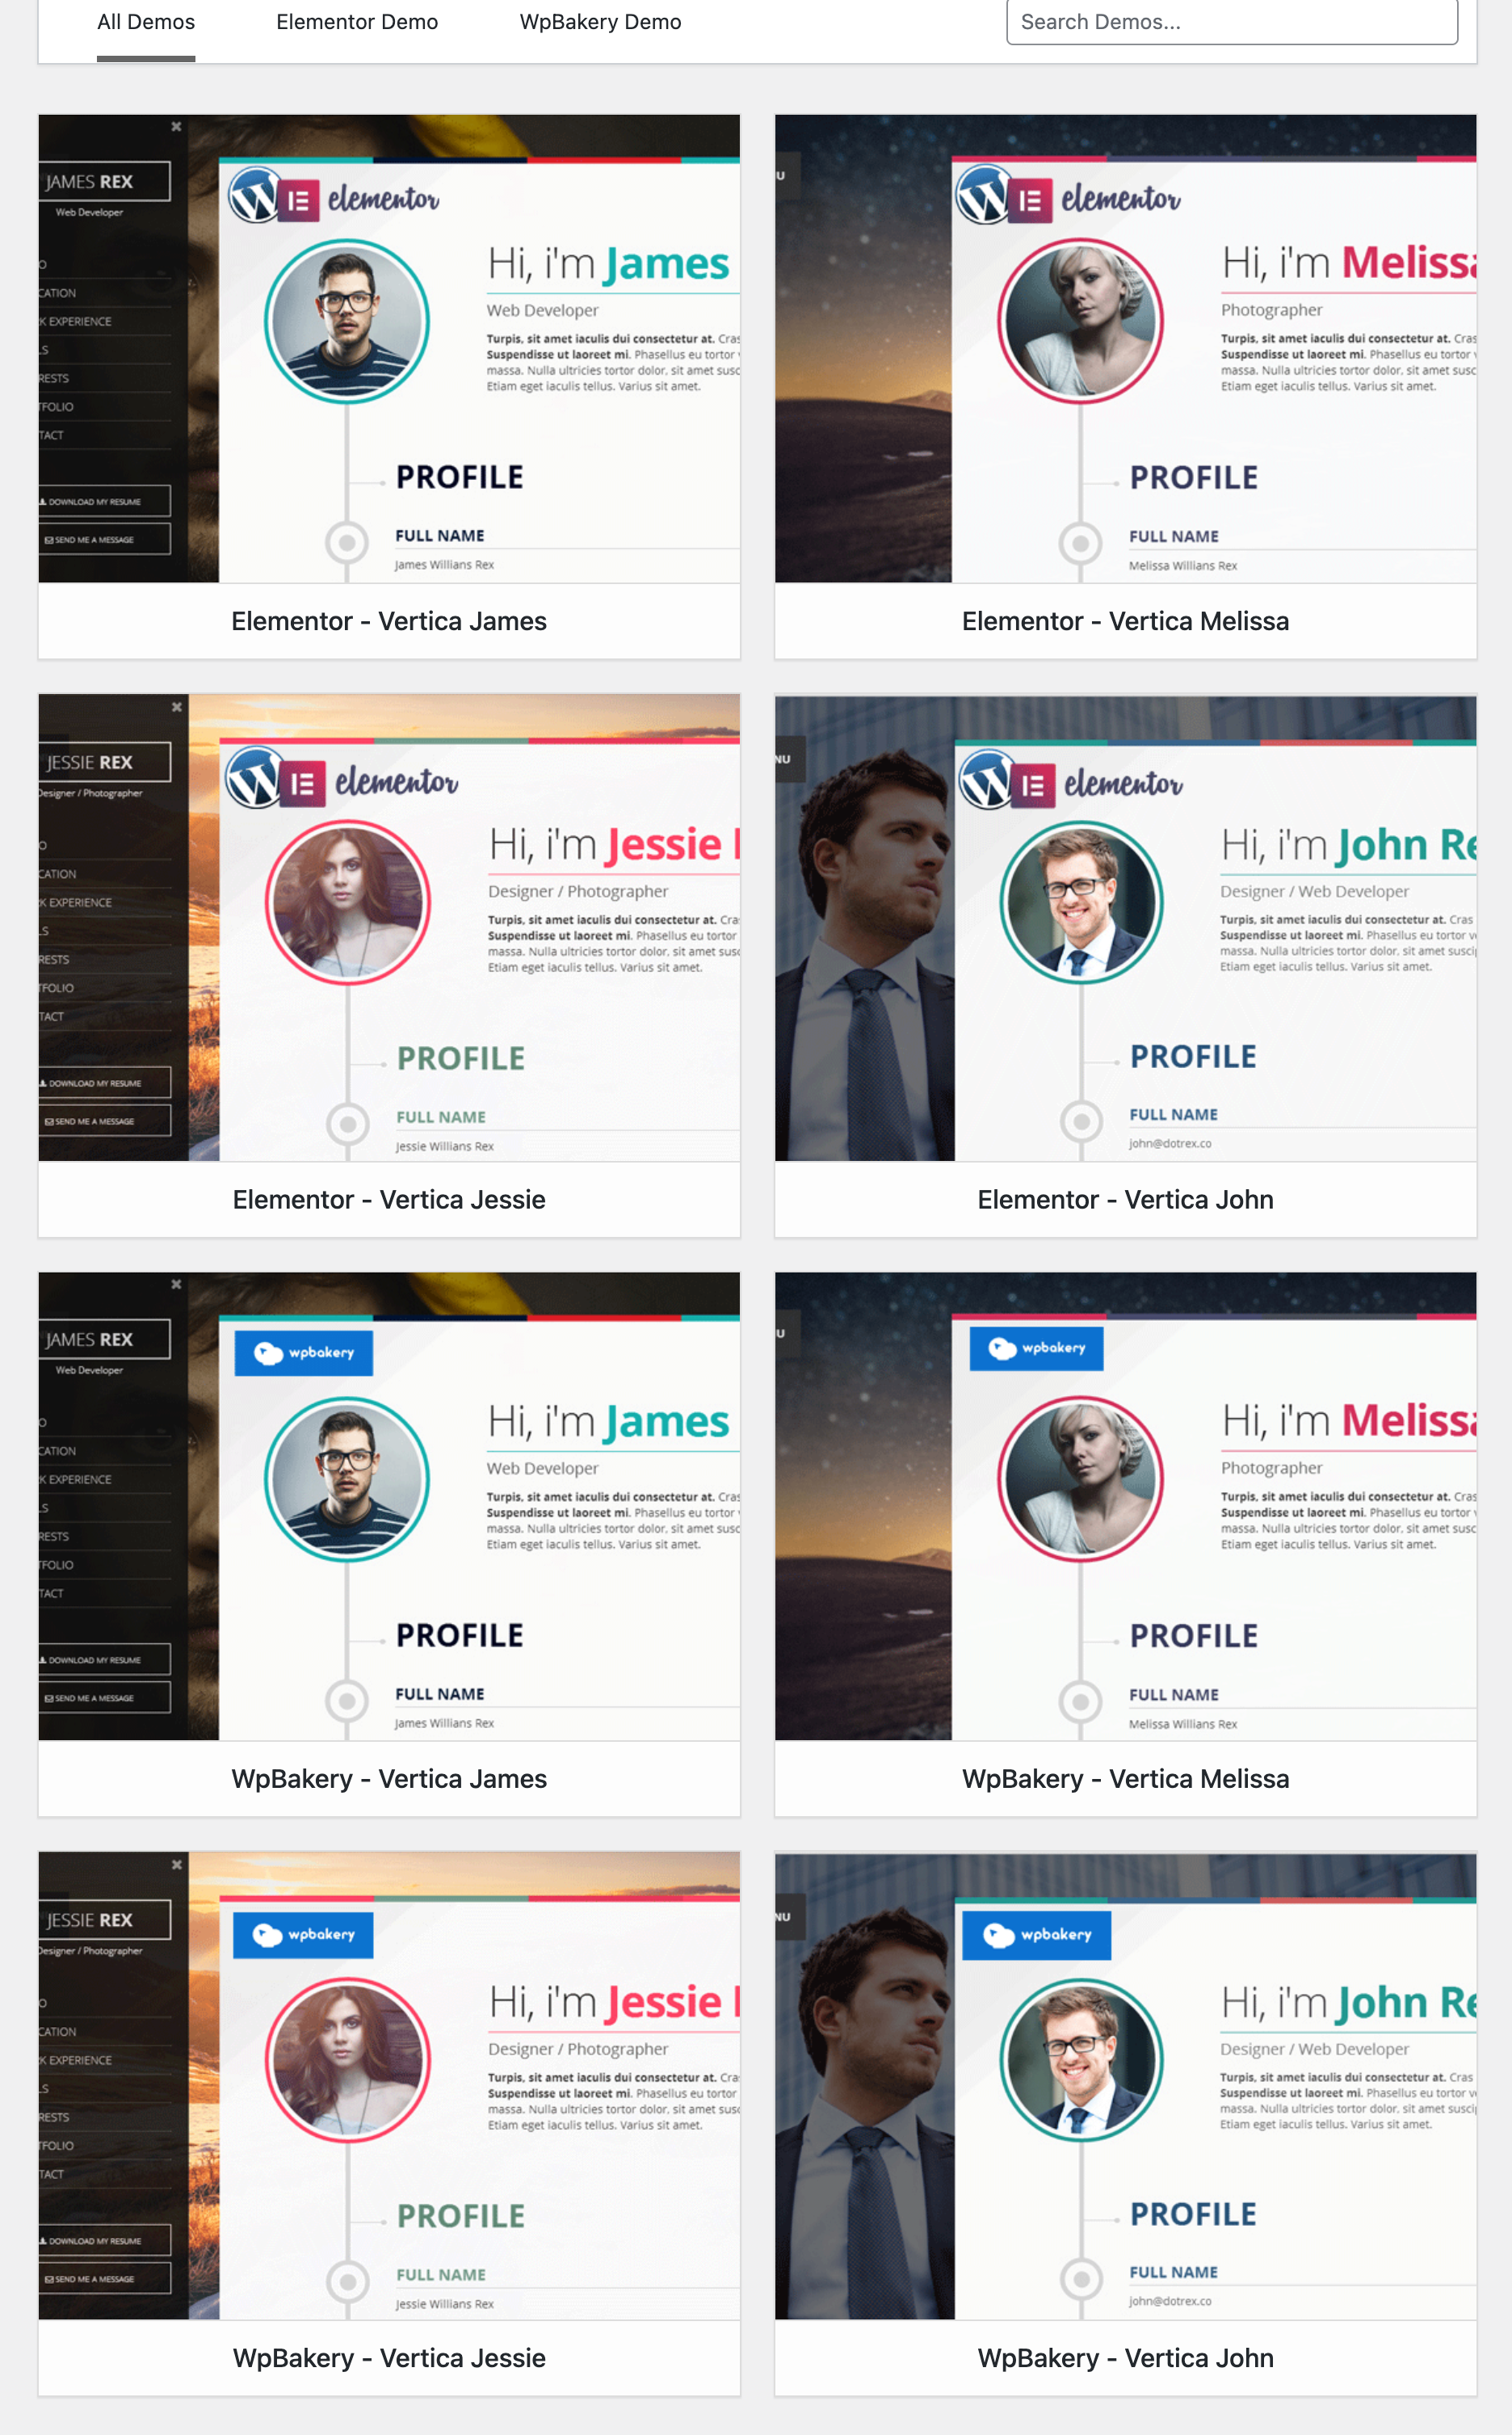Click the Elementor logo on Vertica Melissa demo
The width and height of the screenshot is (1512, 2435).
coord(1068,197)
